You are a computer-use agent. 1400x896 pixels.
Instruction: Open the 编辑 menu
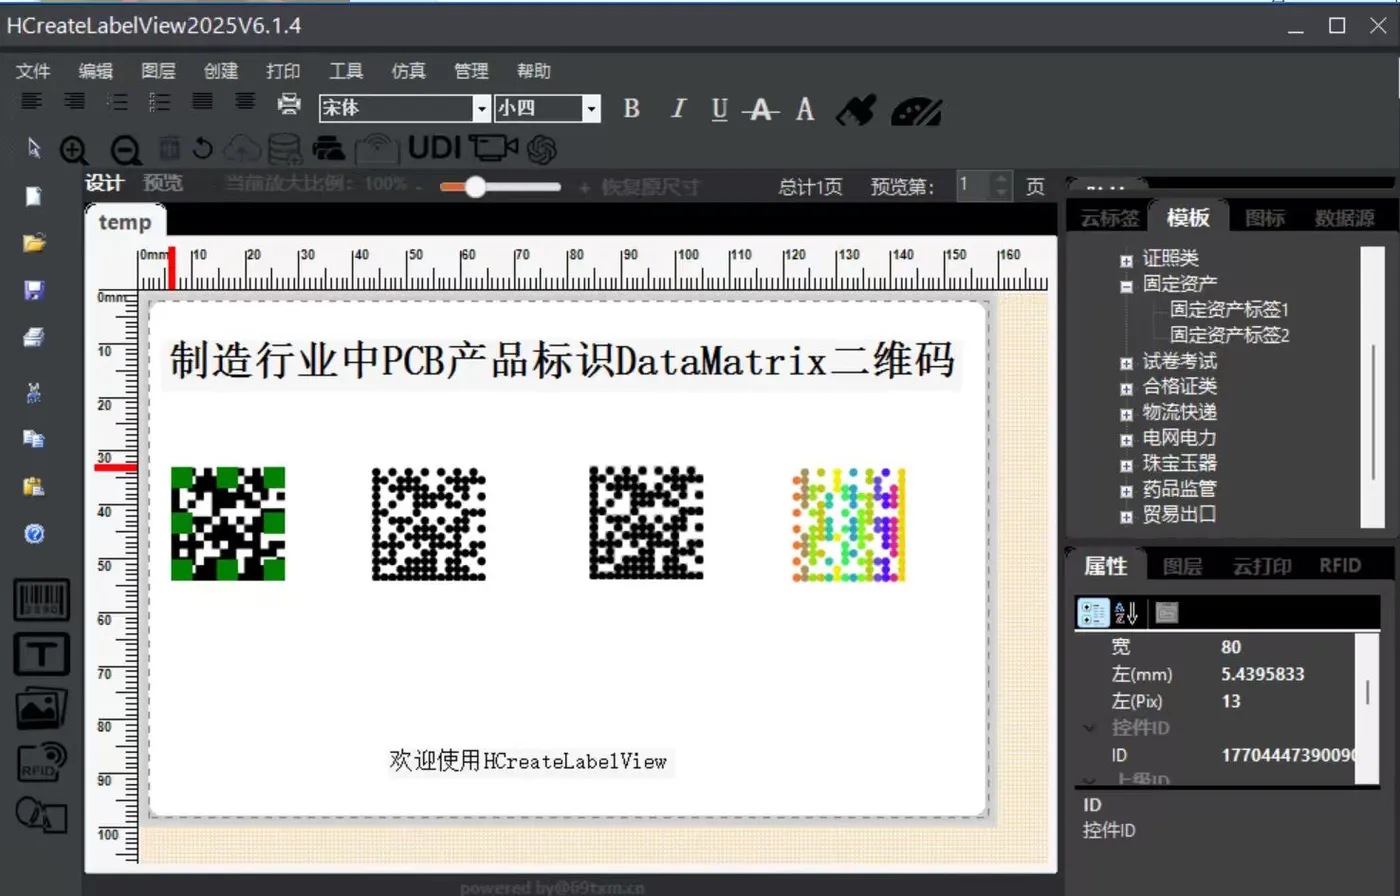pyautogui.click(x=96, y=71)
